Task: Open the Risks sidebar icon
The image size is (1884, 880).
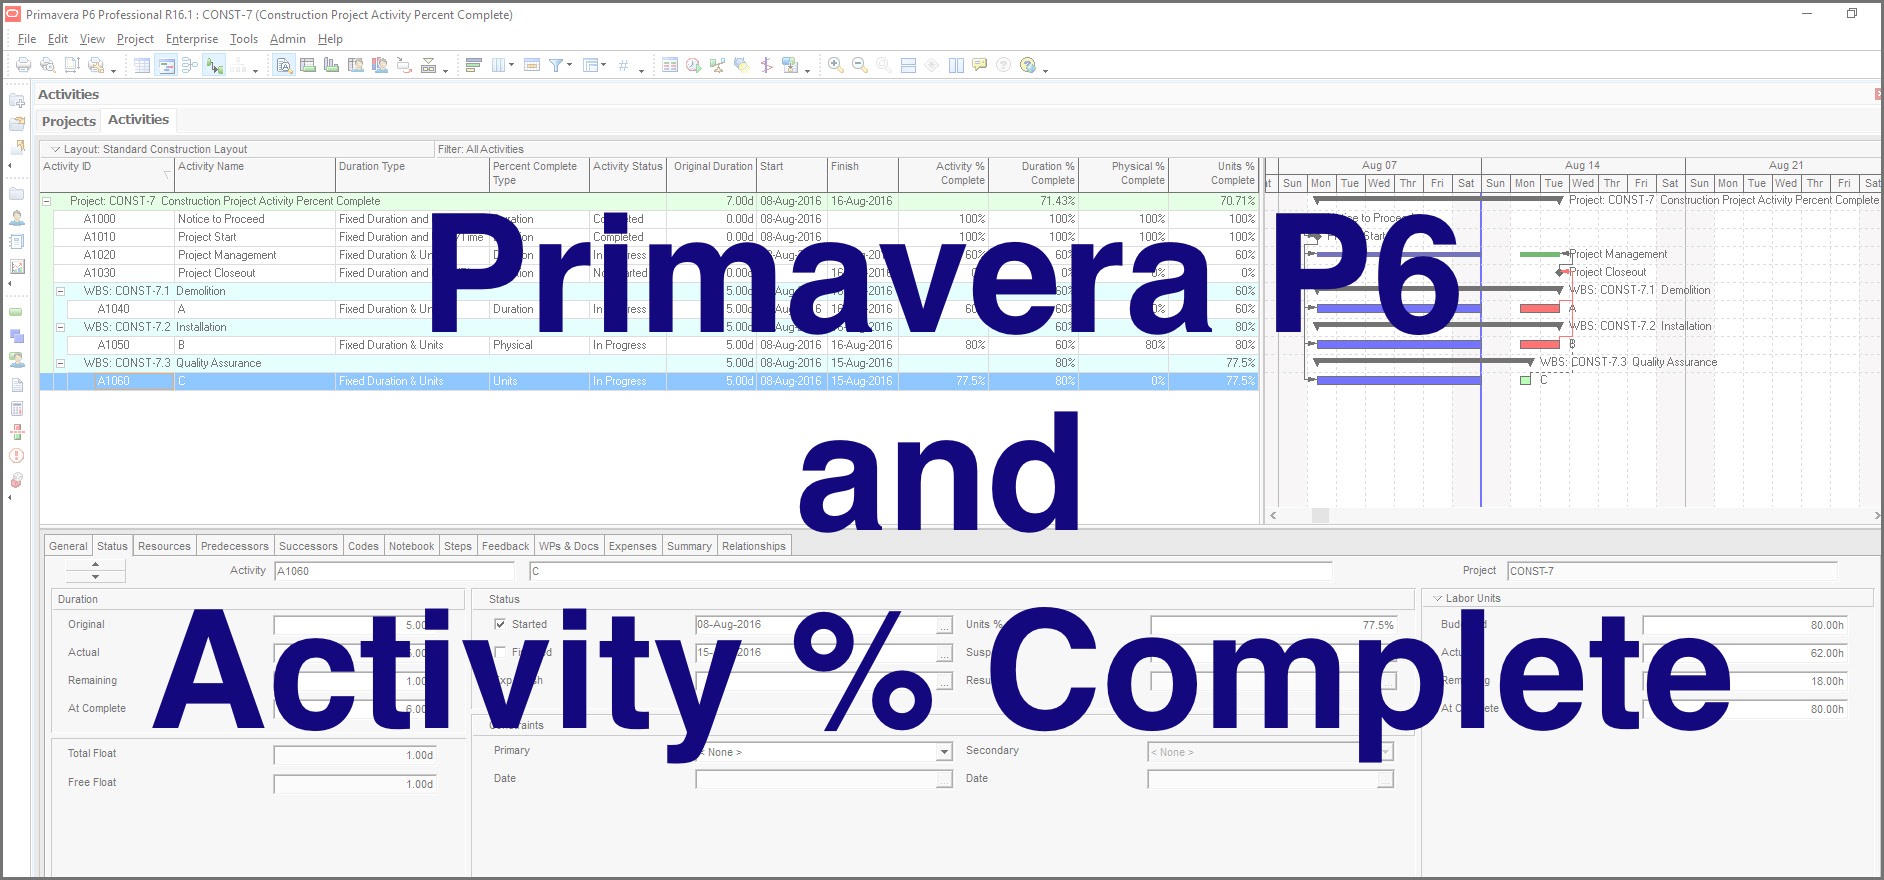Action: [17, 480]
